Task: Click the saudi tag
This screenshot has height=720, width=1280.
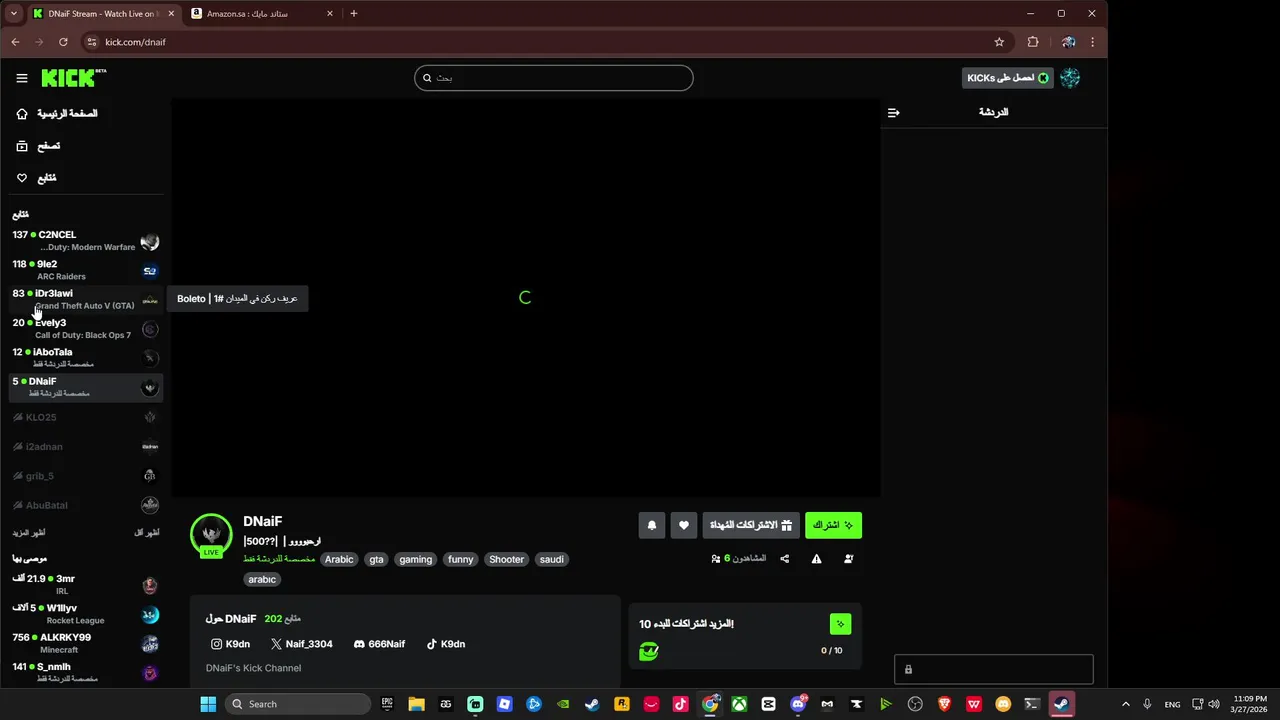Action: click(552, 560)
